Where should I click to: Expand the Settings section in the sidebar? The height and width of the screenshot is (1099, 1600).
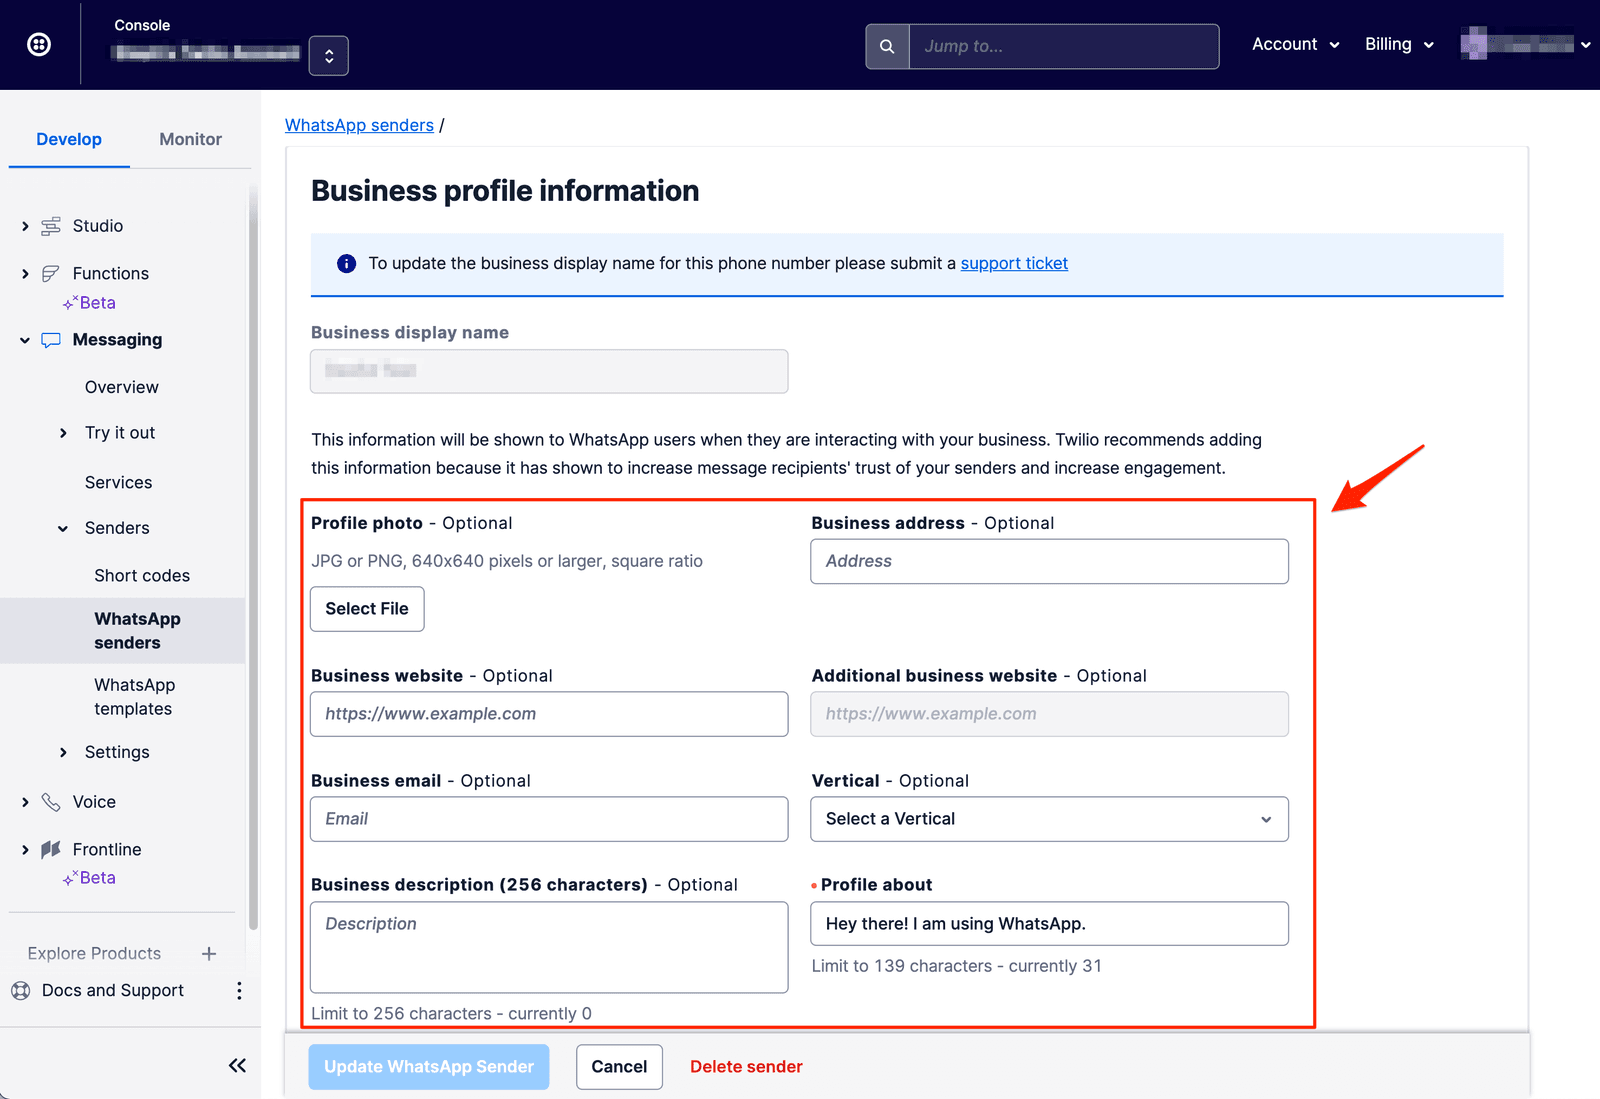point(63,752)
